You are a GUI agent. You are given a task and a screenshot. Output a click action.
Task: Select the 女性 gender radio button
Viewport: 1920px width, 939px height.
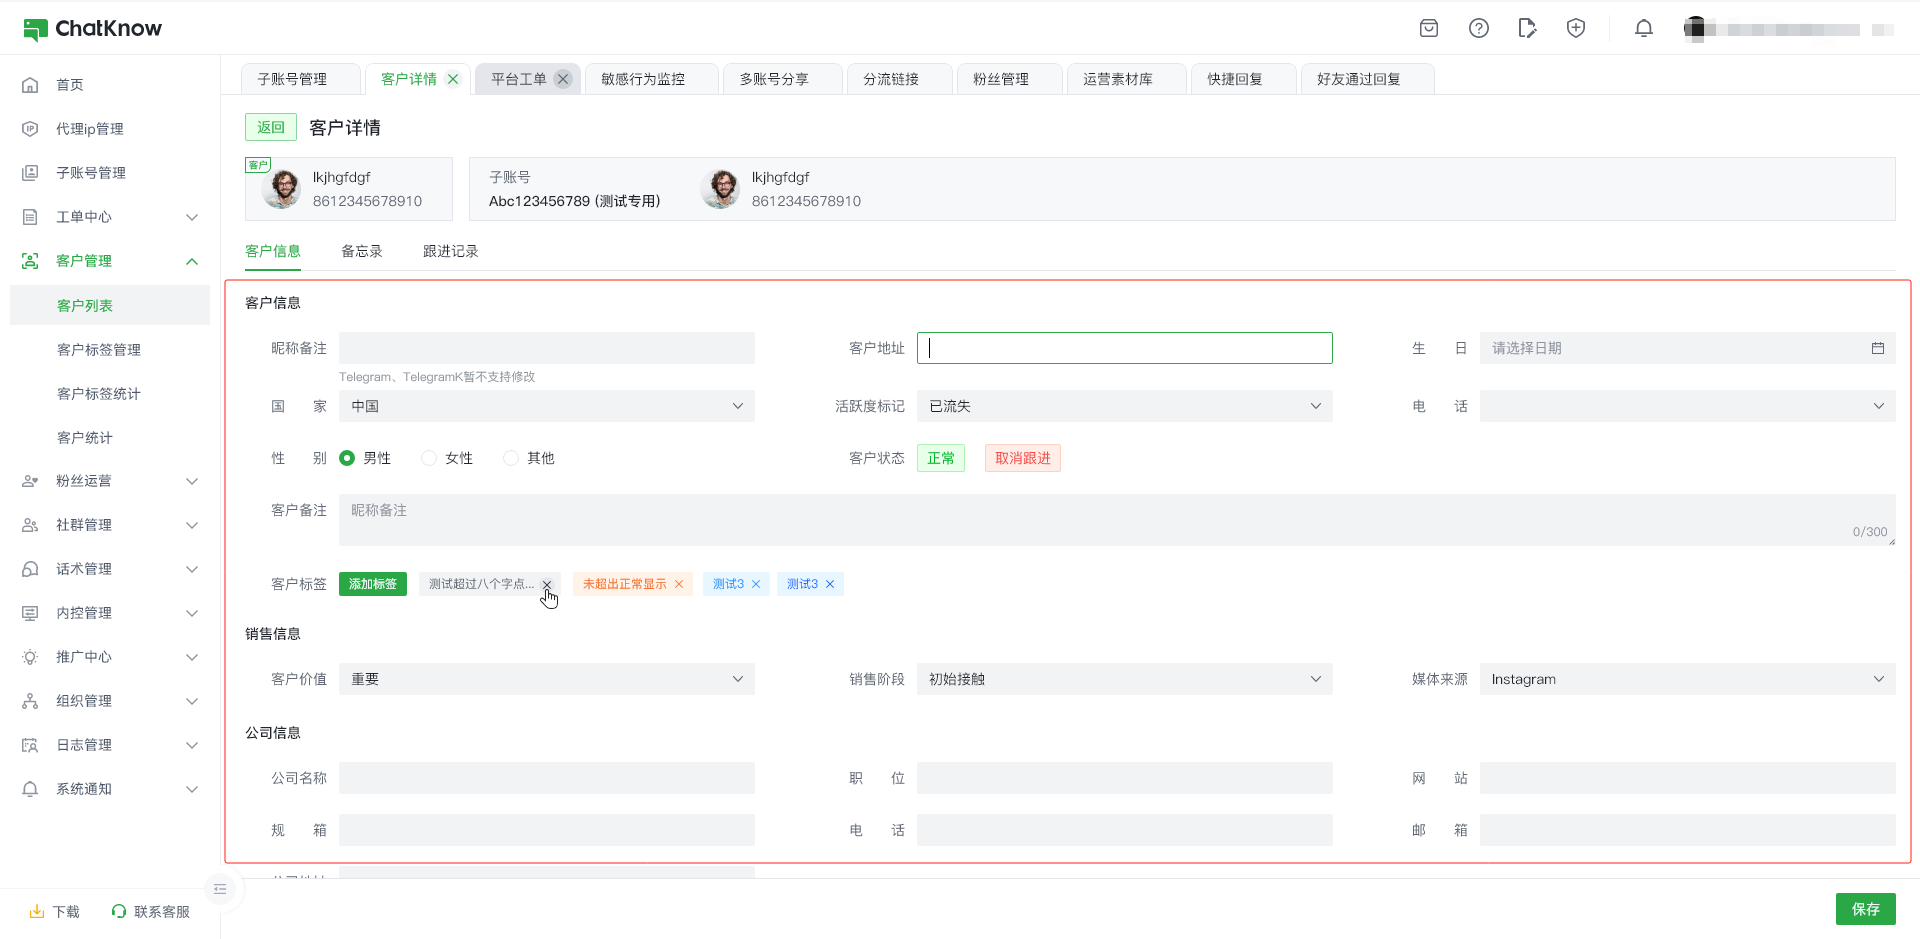pos(429,458)
